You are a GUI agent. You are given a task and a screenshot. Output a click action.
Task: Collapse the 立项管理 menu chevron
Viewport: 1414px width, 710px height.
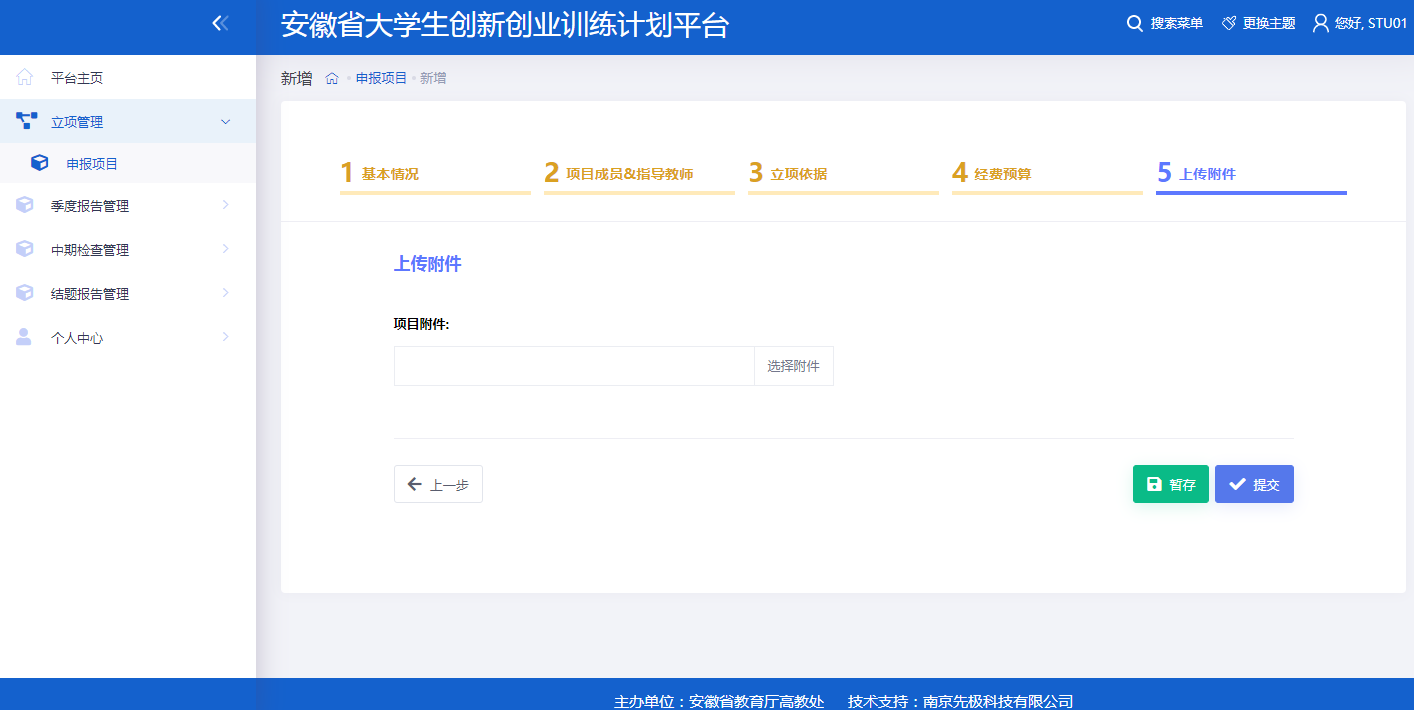click(225, 122)
